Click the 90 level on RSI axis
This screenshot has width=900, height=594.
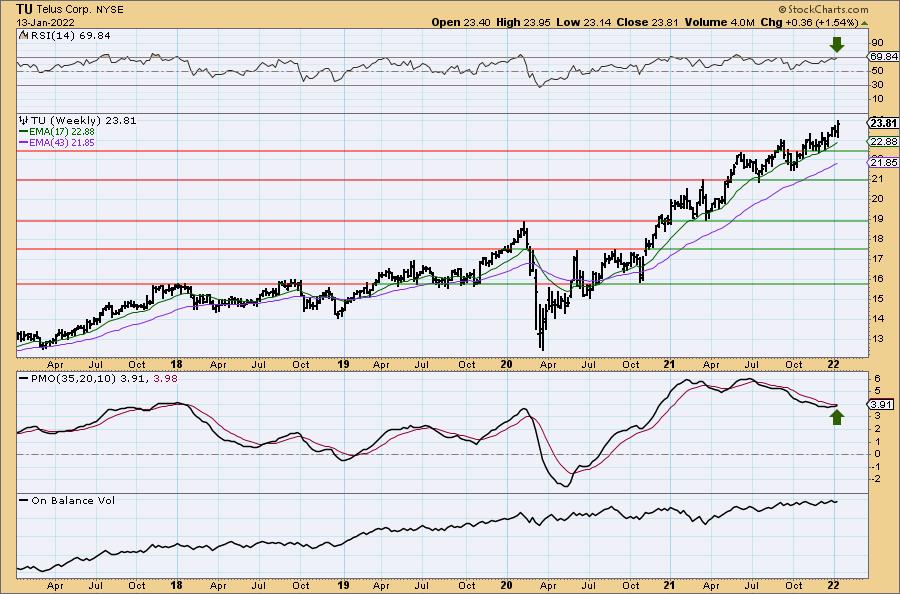(x=876, y=43)
